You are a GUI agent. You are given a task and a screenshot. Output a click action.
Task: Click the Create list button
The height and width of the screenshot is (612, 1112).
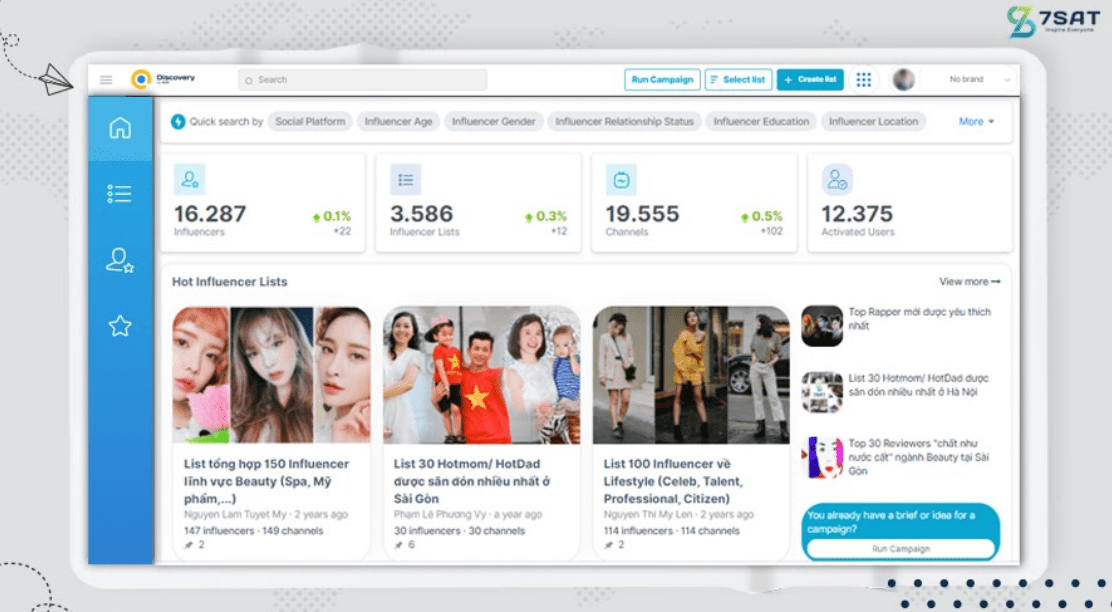(811, 79)
